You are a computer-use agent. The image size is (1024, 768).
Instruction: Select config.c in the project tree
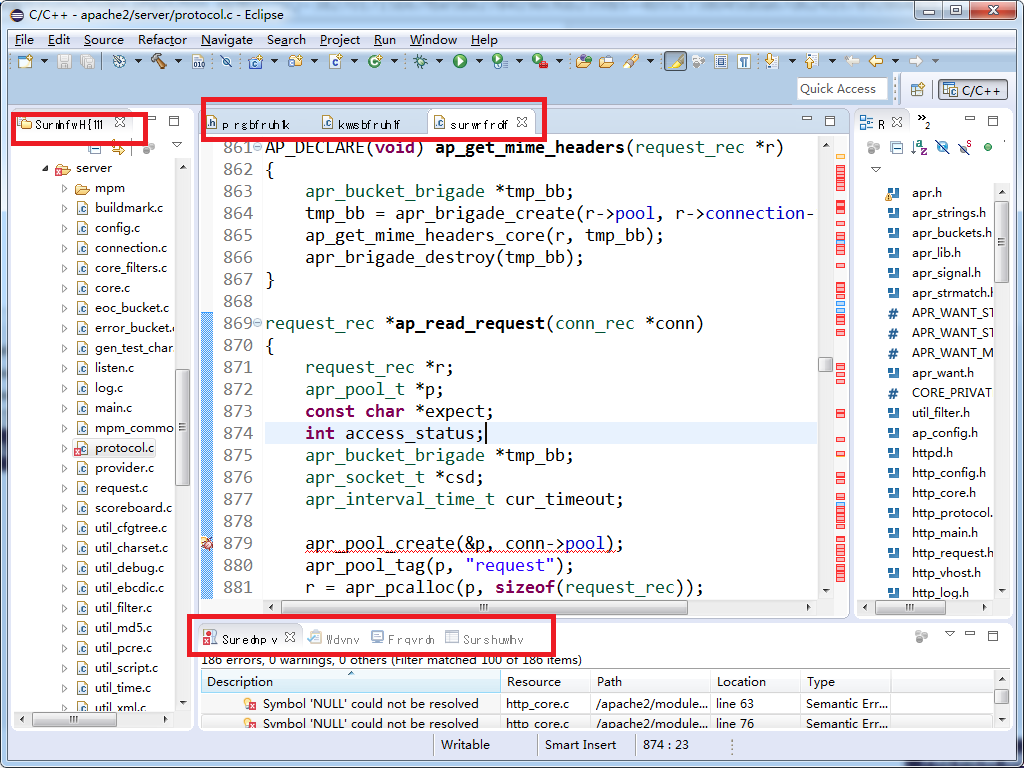point(117,229)
